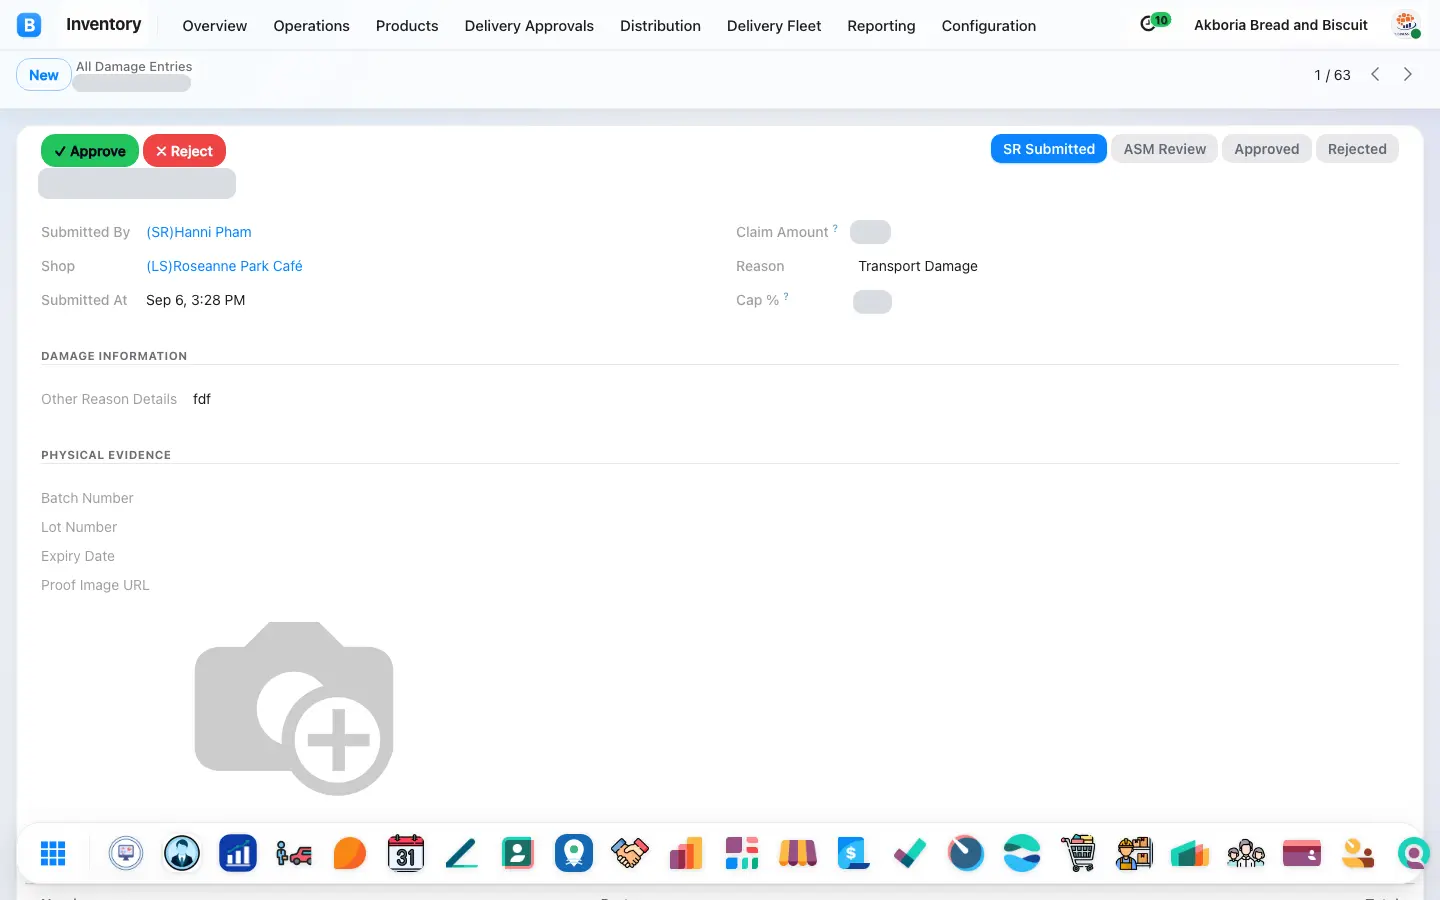Select the ASM Review status stage
1440x900 pixels.
tap(1165, 149)
